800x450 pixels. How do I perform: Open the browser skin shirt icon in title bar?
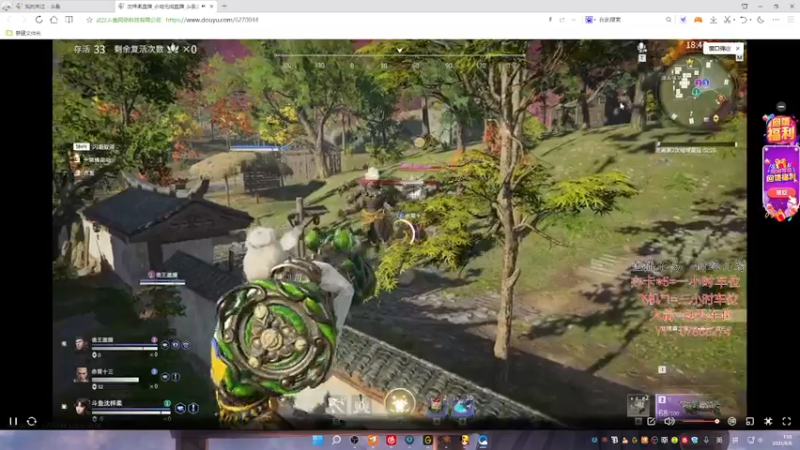click(x=744, y=6)
